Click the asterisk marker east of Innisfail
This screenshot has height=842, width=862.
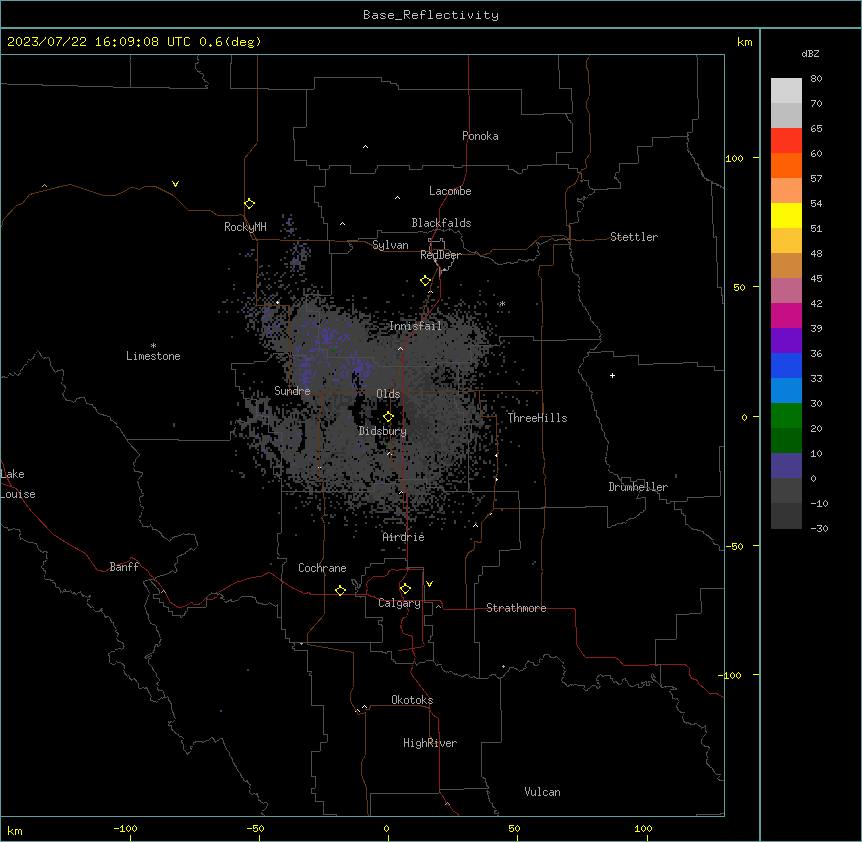coord(502,304)
